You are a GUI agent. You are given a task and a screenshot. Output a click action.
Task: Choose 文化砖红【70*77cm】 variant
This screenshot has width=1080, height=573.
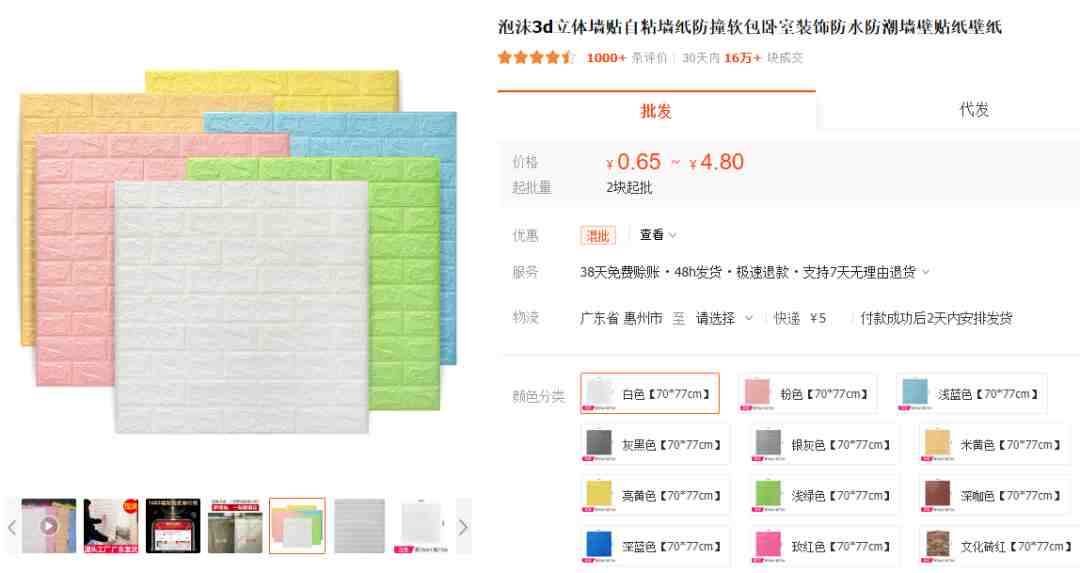pyautogui.click(x=998, y=546)
